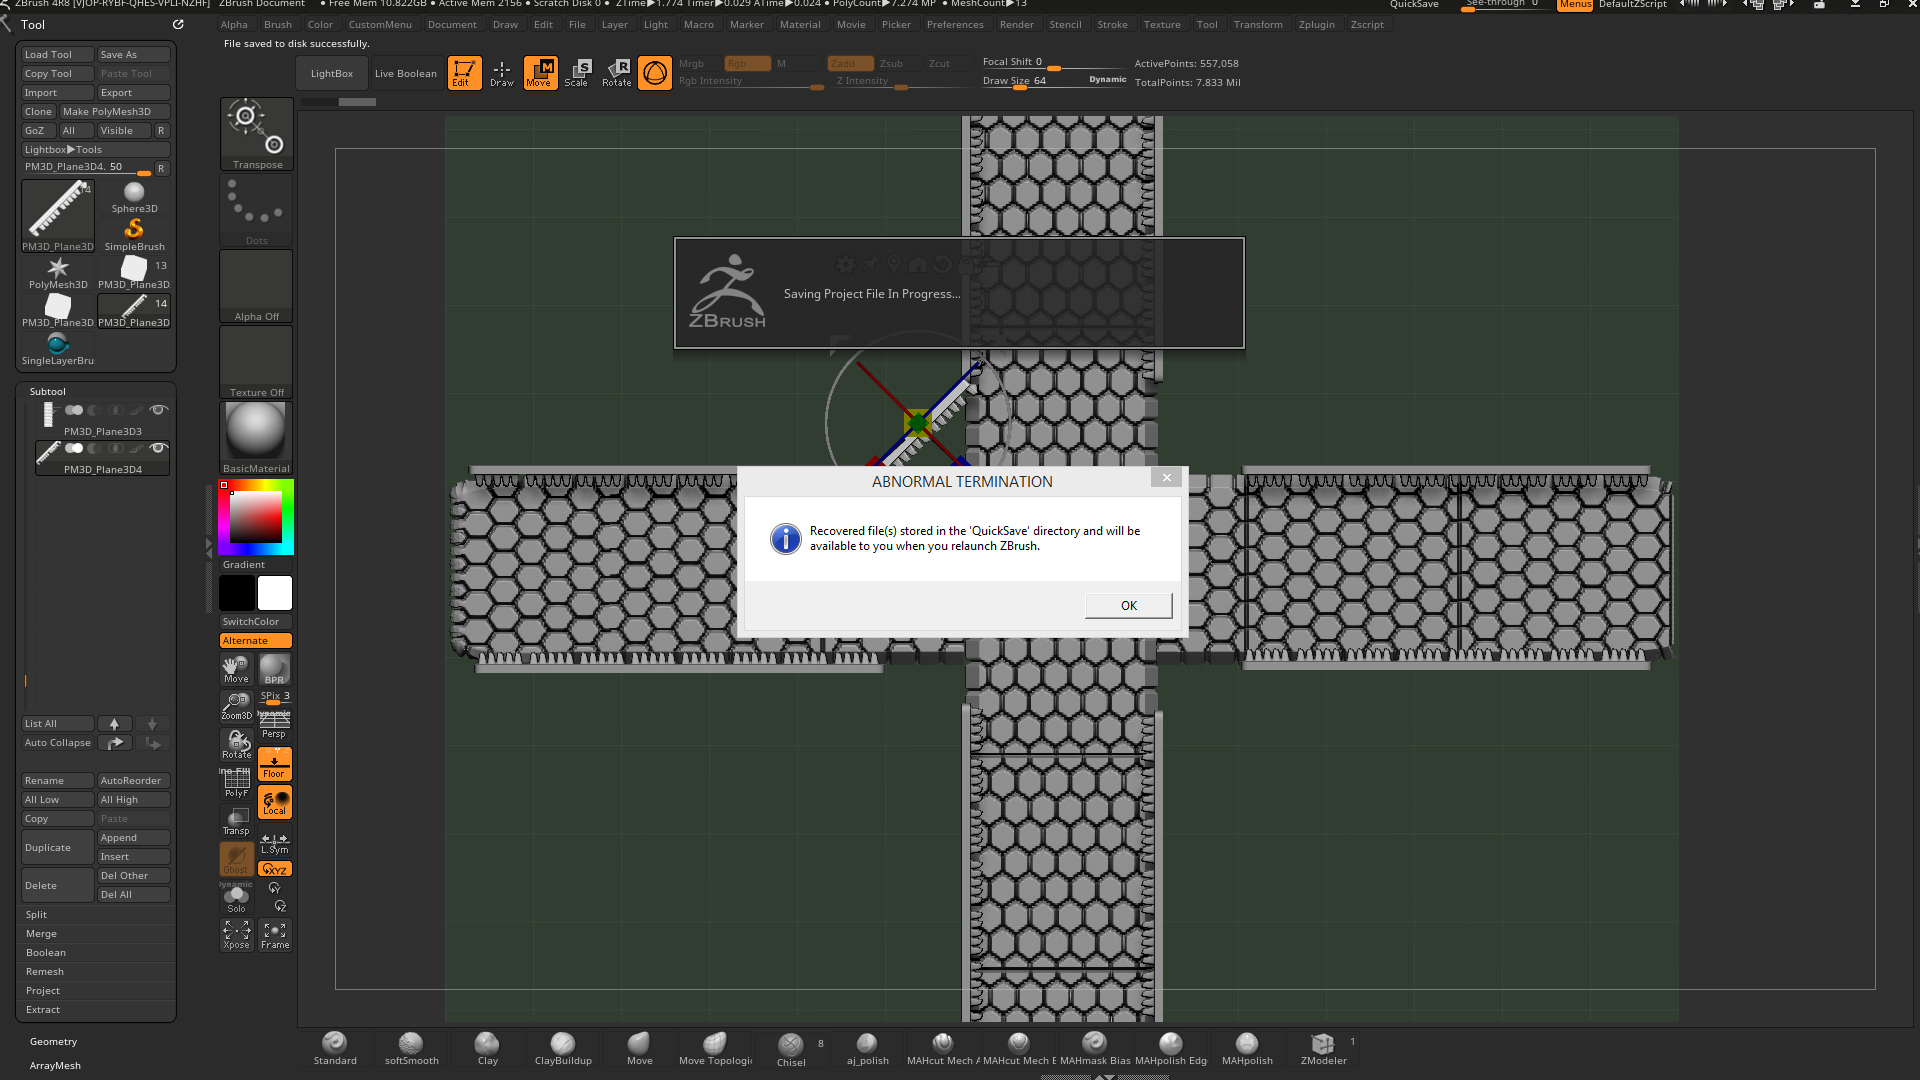Screen dimensions: 1920x1080
Task: Open the Transpose brush thumbnail
Action: coord(257,134)
